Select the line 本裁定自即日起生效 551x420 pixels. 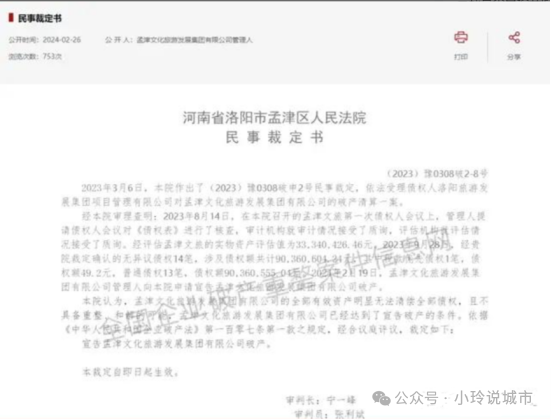click(x=130, y=372)
